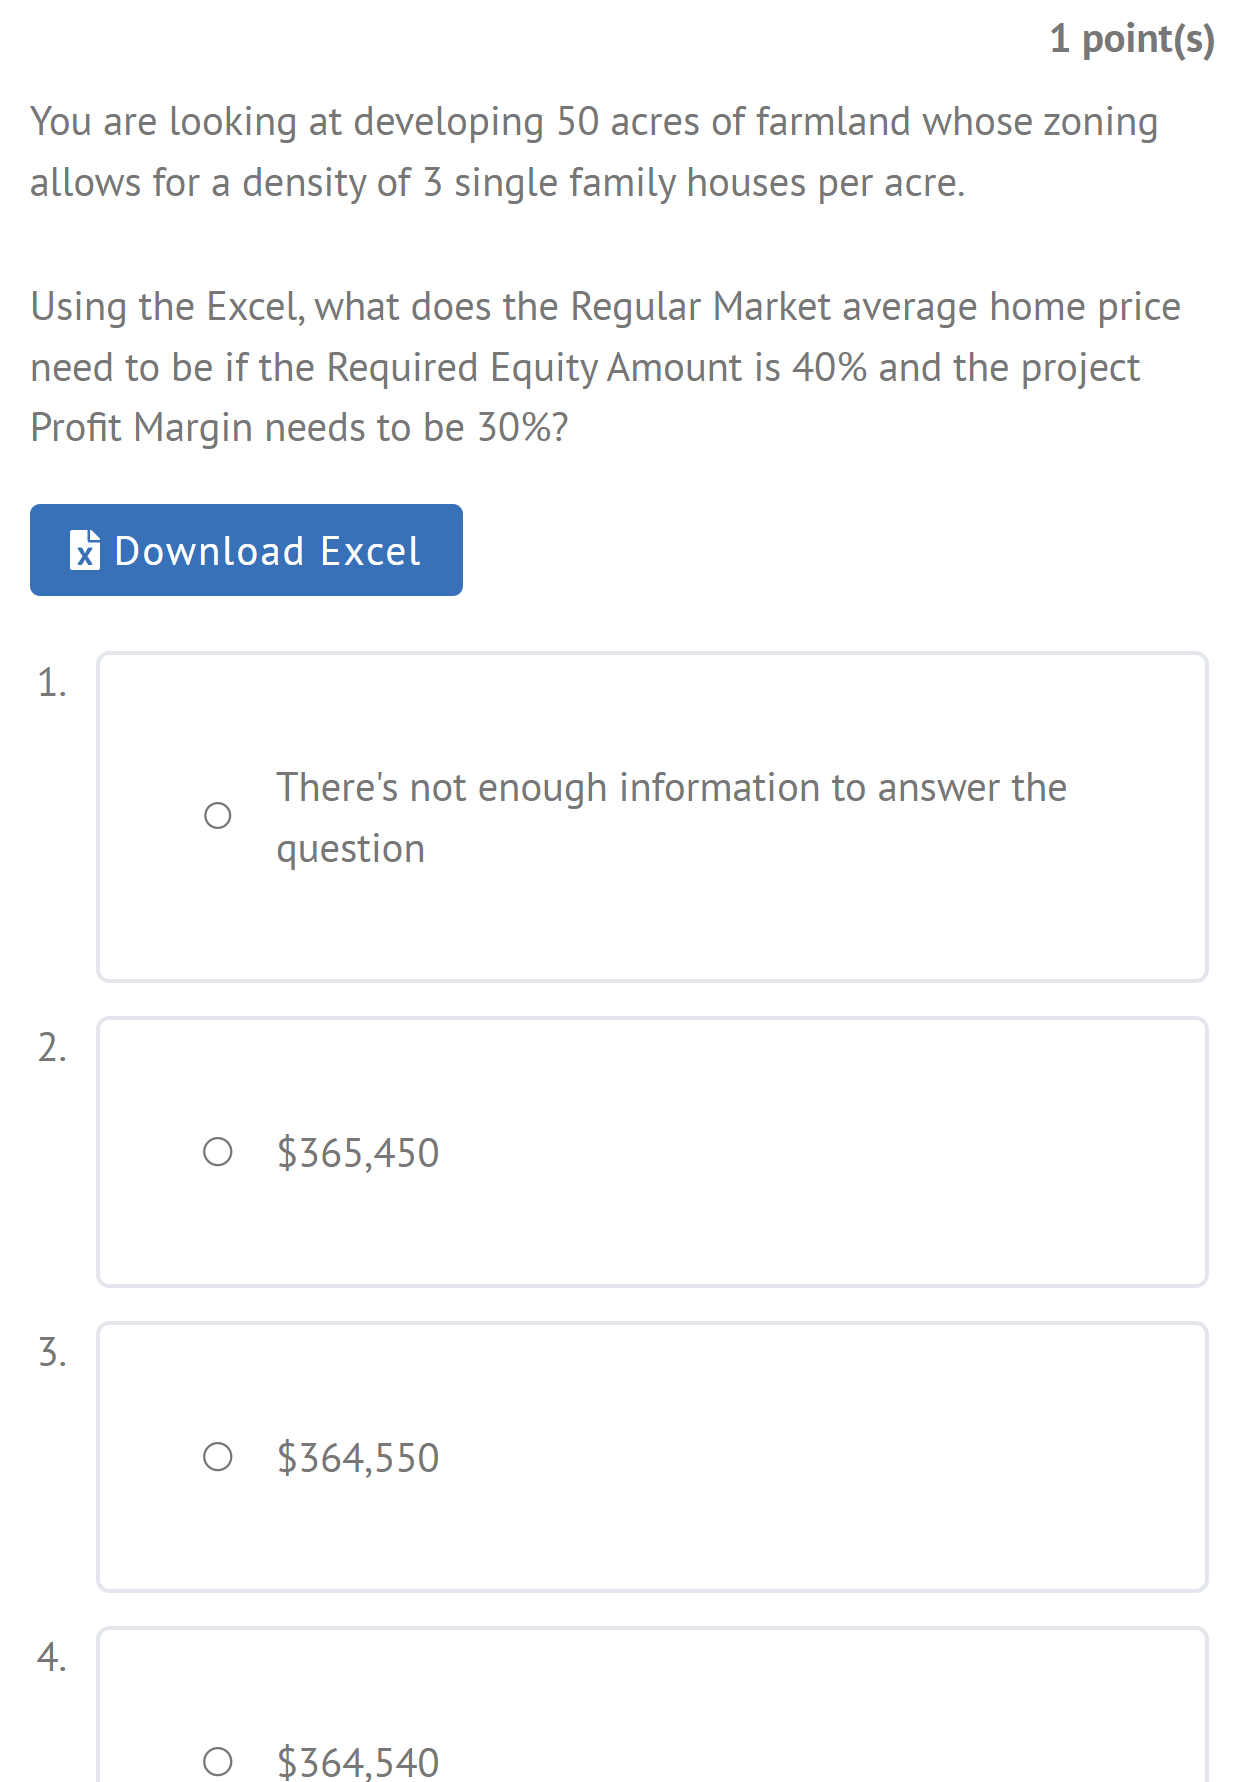Click the option number 3 label
The width and height of the screenshot is (1247, 1782).
click(x=52, y=1352)
